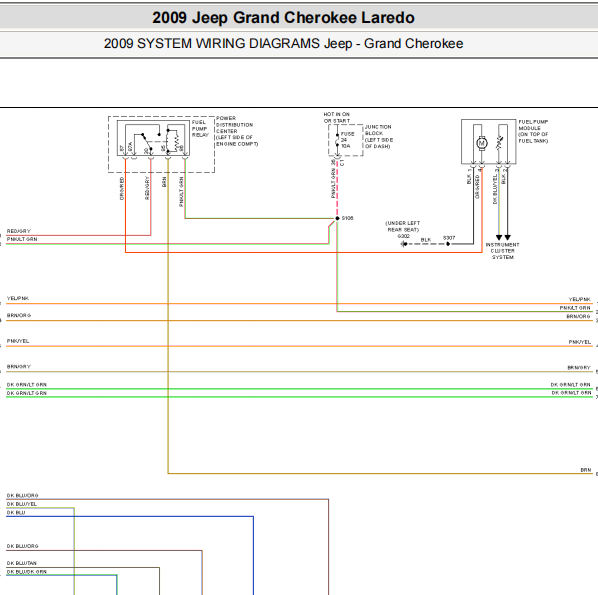This screenshot has width=598, height=595.
Task: Click the 'PNK/YEL' label at the right edge
Action: [580, 342]
